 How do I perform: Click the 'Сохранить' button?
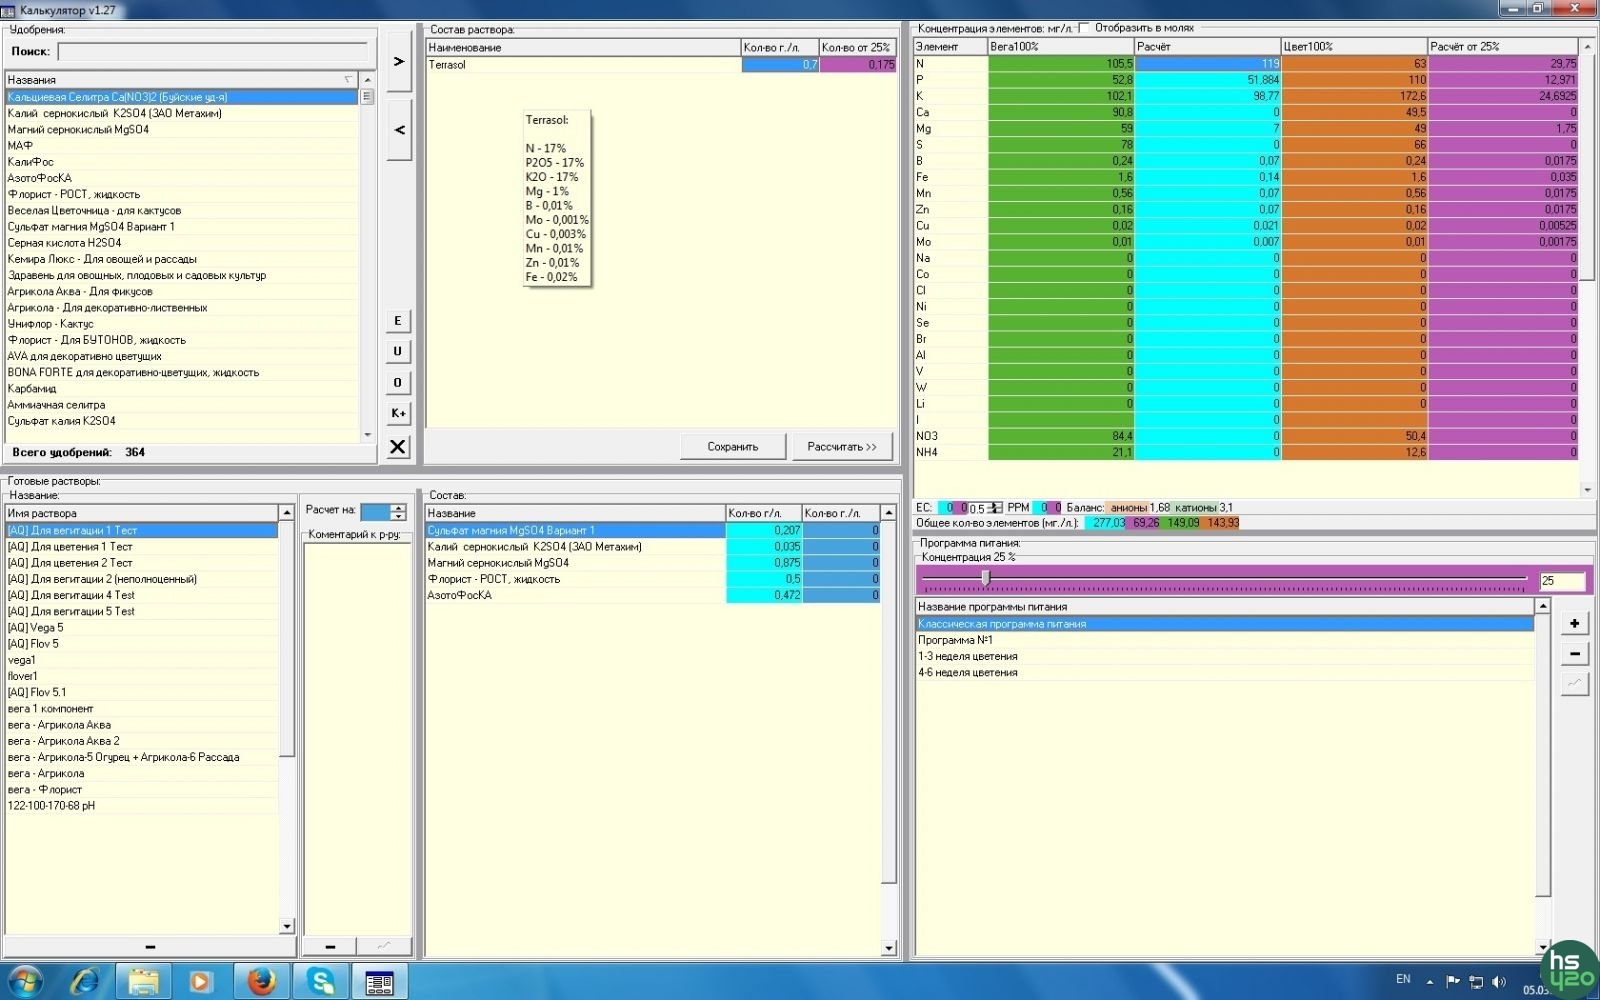732,447
